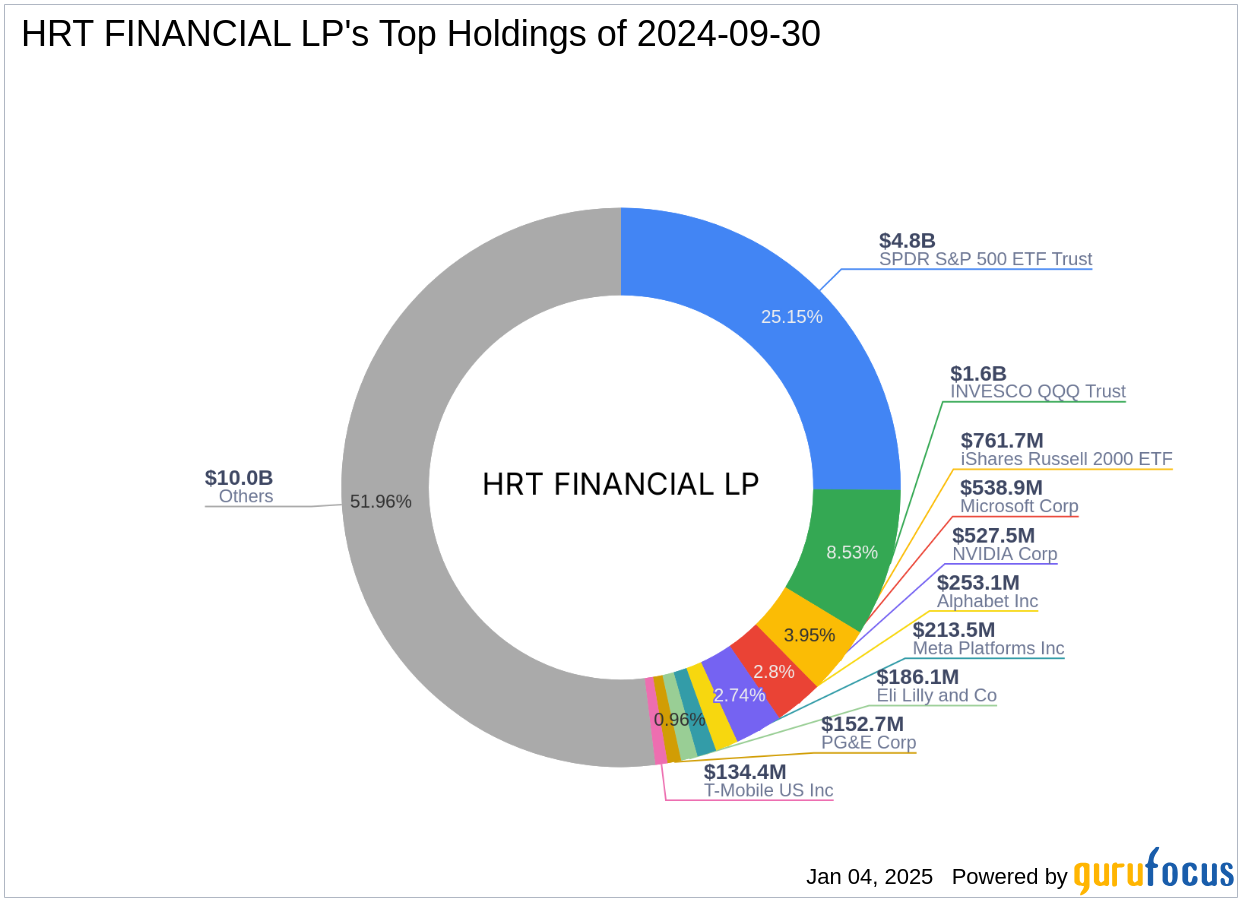Click the $538.9M value label
1242x902 pixels.
1002,487
